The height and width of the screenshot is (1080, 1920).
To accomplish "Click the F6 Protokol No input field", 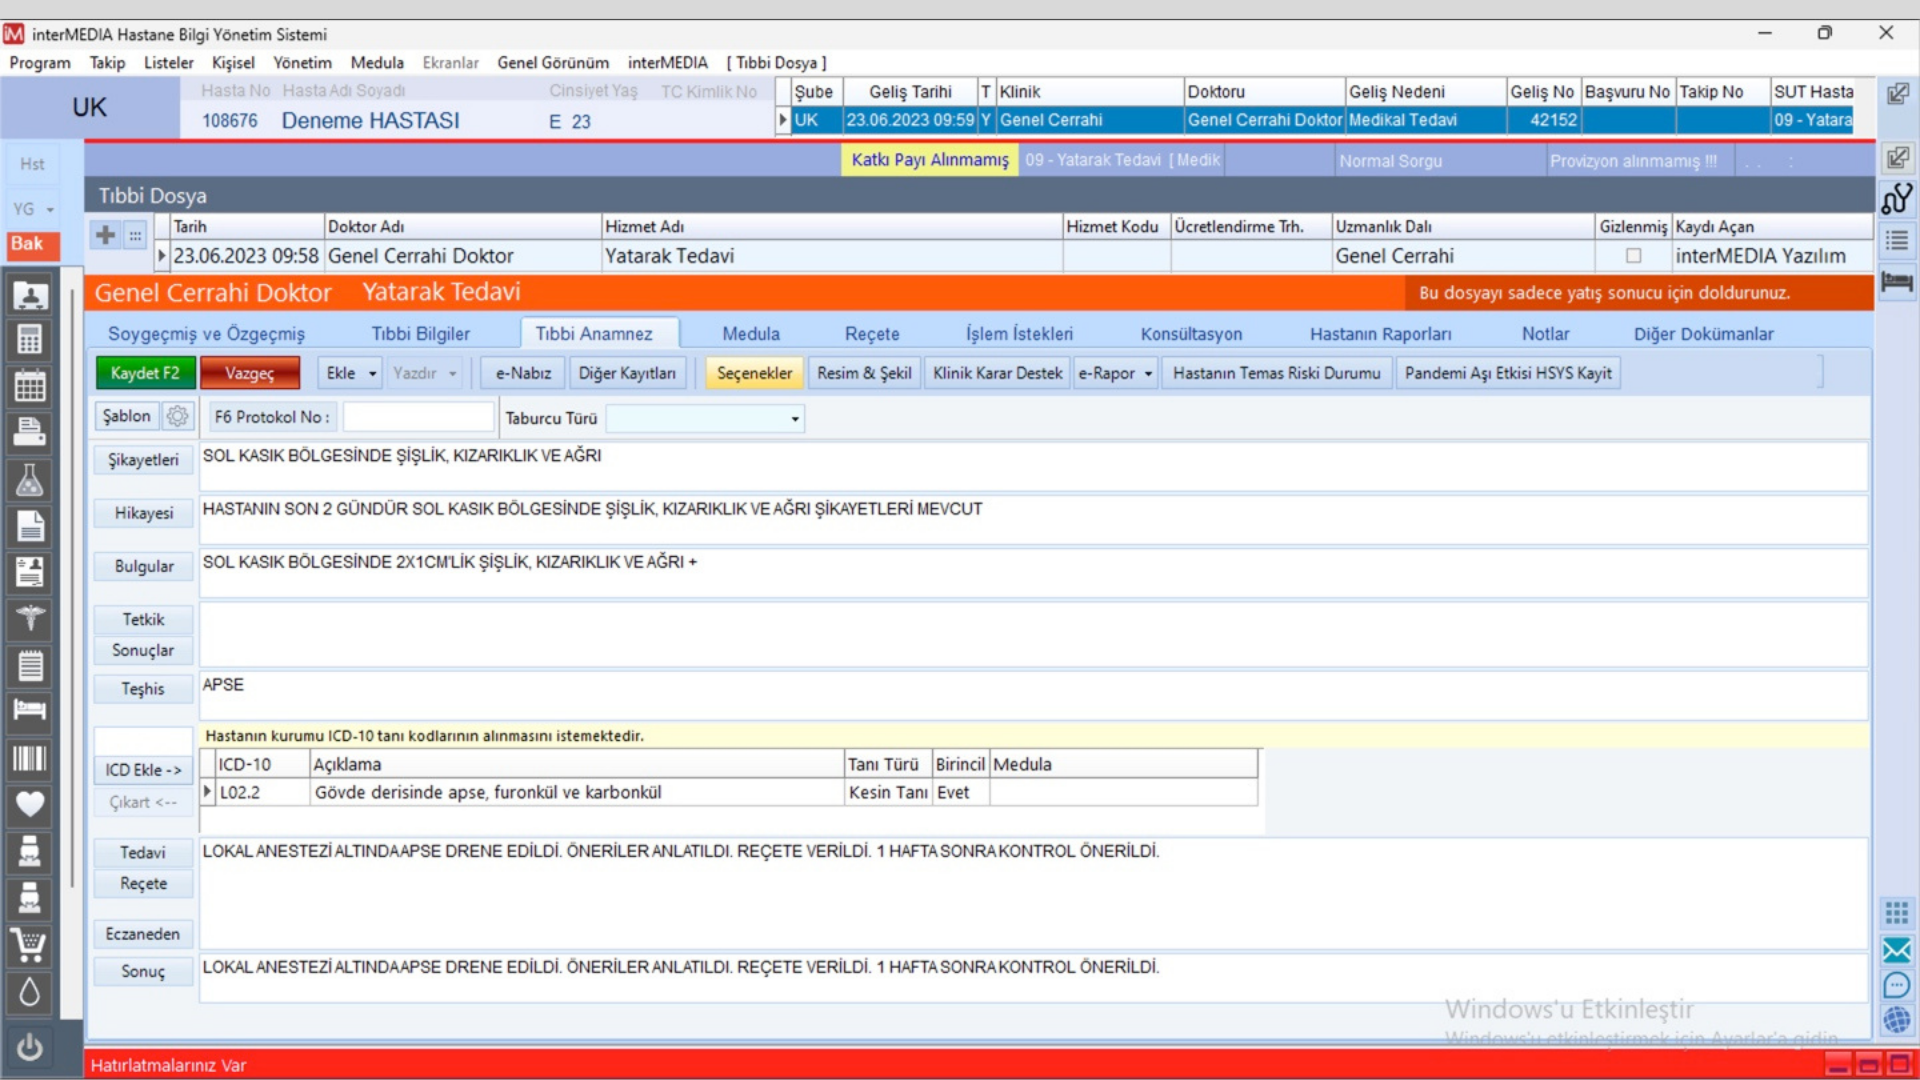I will [418, 417].
